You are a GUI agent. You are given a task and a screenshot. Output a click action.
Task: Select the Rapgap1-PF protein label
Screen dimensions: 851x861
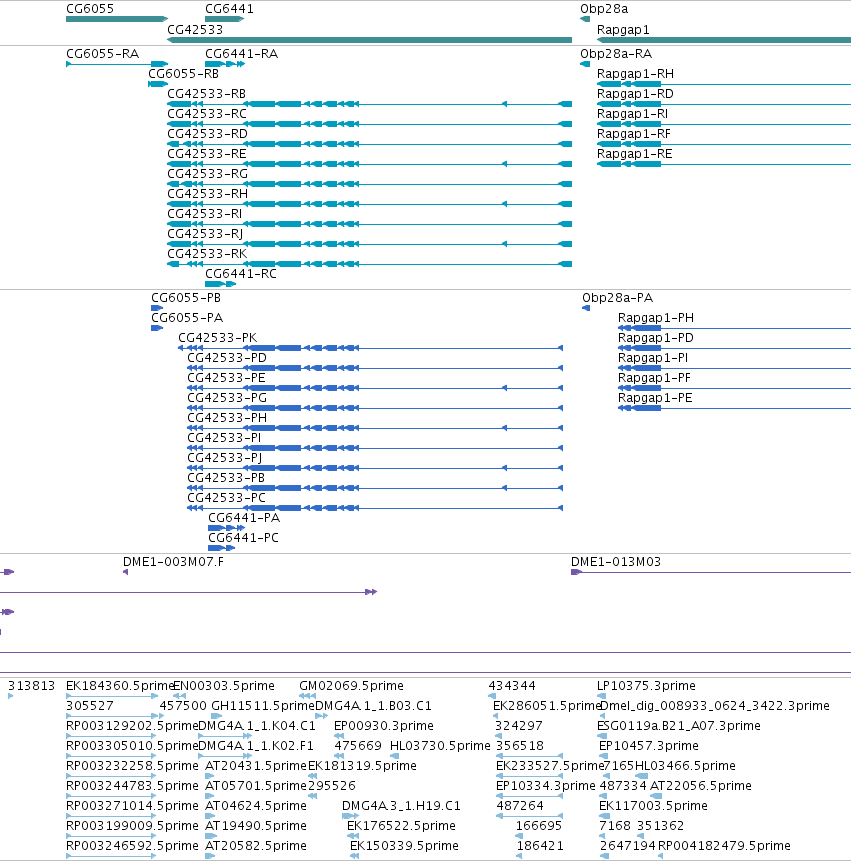tap(654, 378)
